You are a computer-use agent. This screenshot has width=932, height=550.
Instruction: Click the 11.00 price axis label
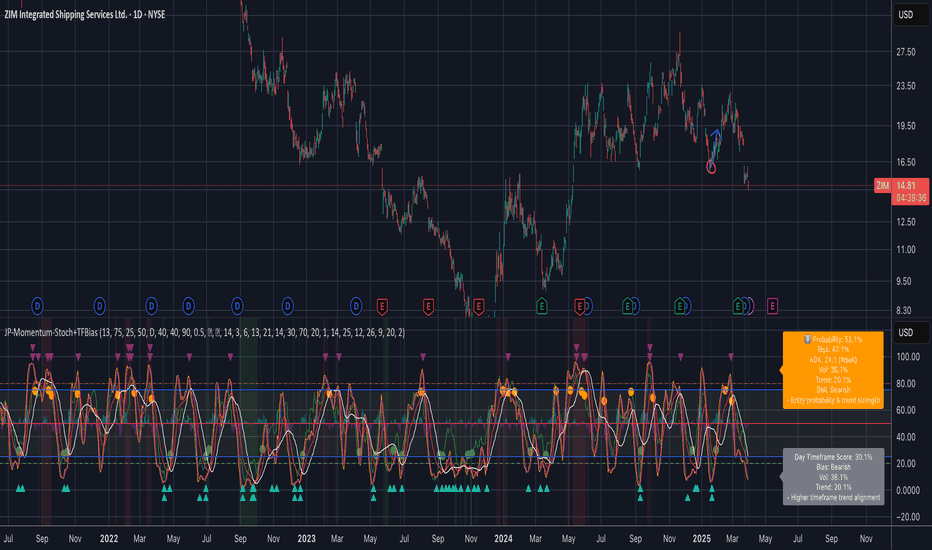click(x=906, y=250)
